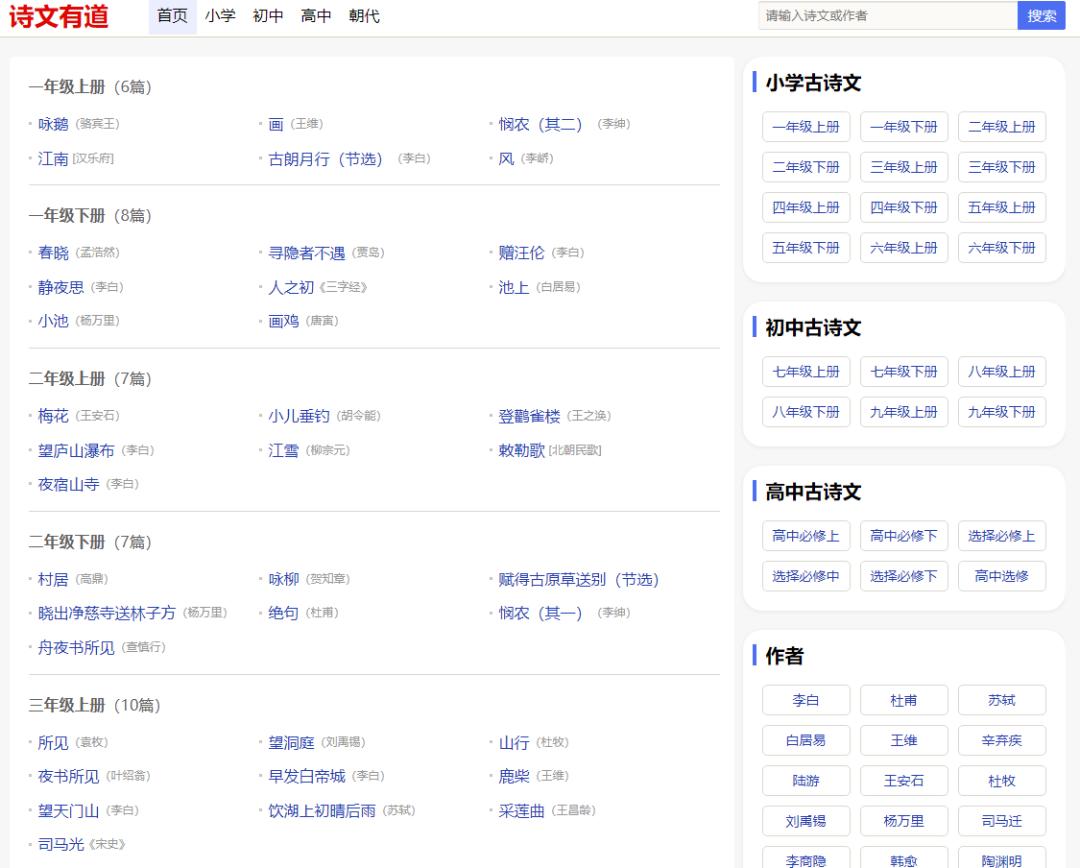Open the poem 咏鹅 link
This screenshot has width=1080, height=868.
(x=53, y=125)
